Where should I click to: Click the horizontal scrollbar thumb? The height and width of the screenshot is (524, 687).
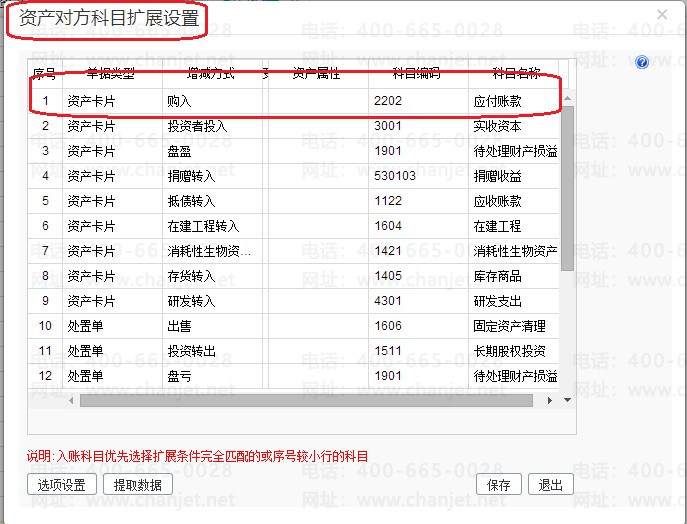click(x=306, y=400)
